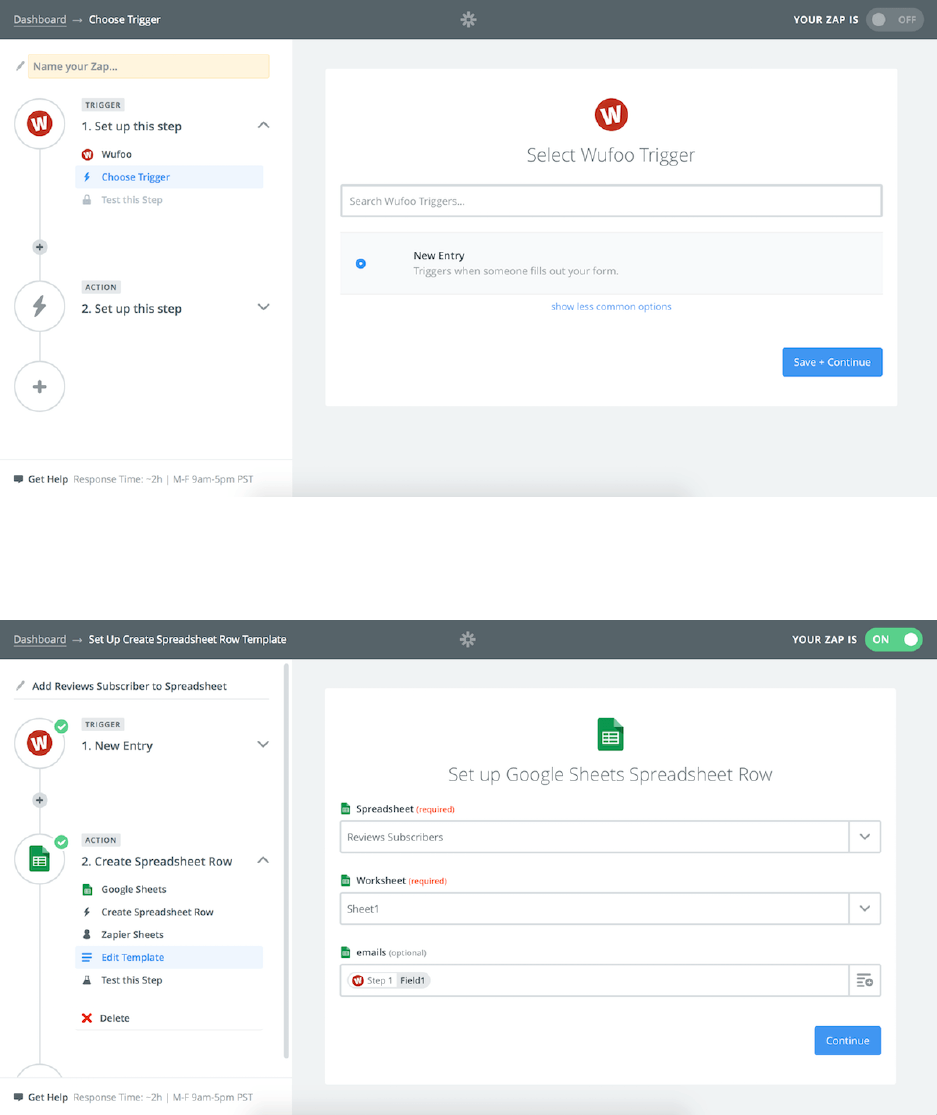937x1115 pixels.
Task: Turn on the Zap using the OFF switch
Action: (894, 19)
